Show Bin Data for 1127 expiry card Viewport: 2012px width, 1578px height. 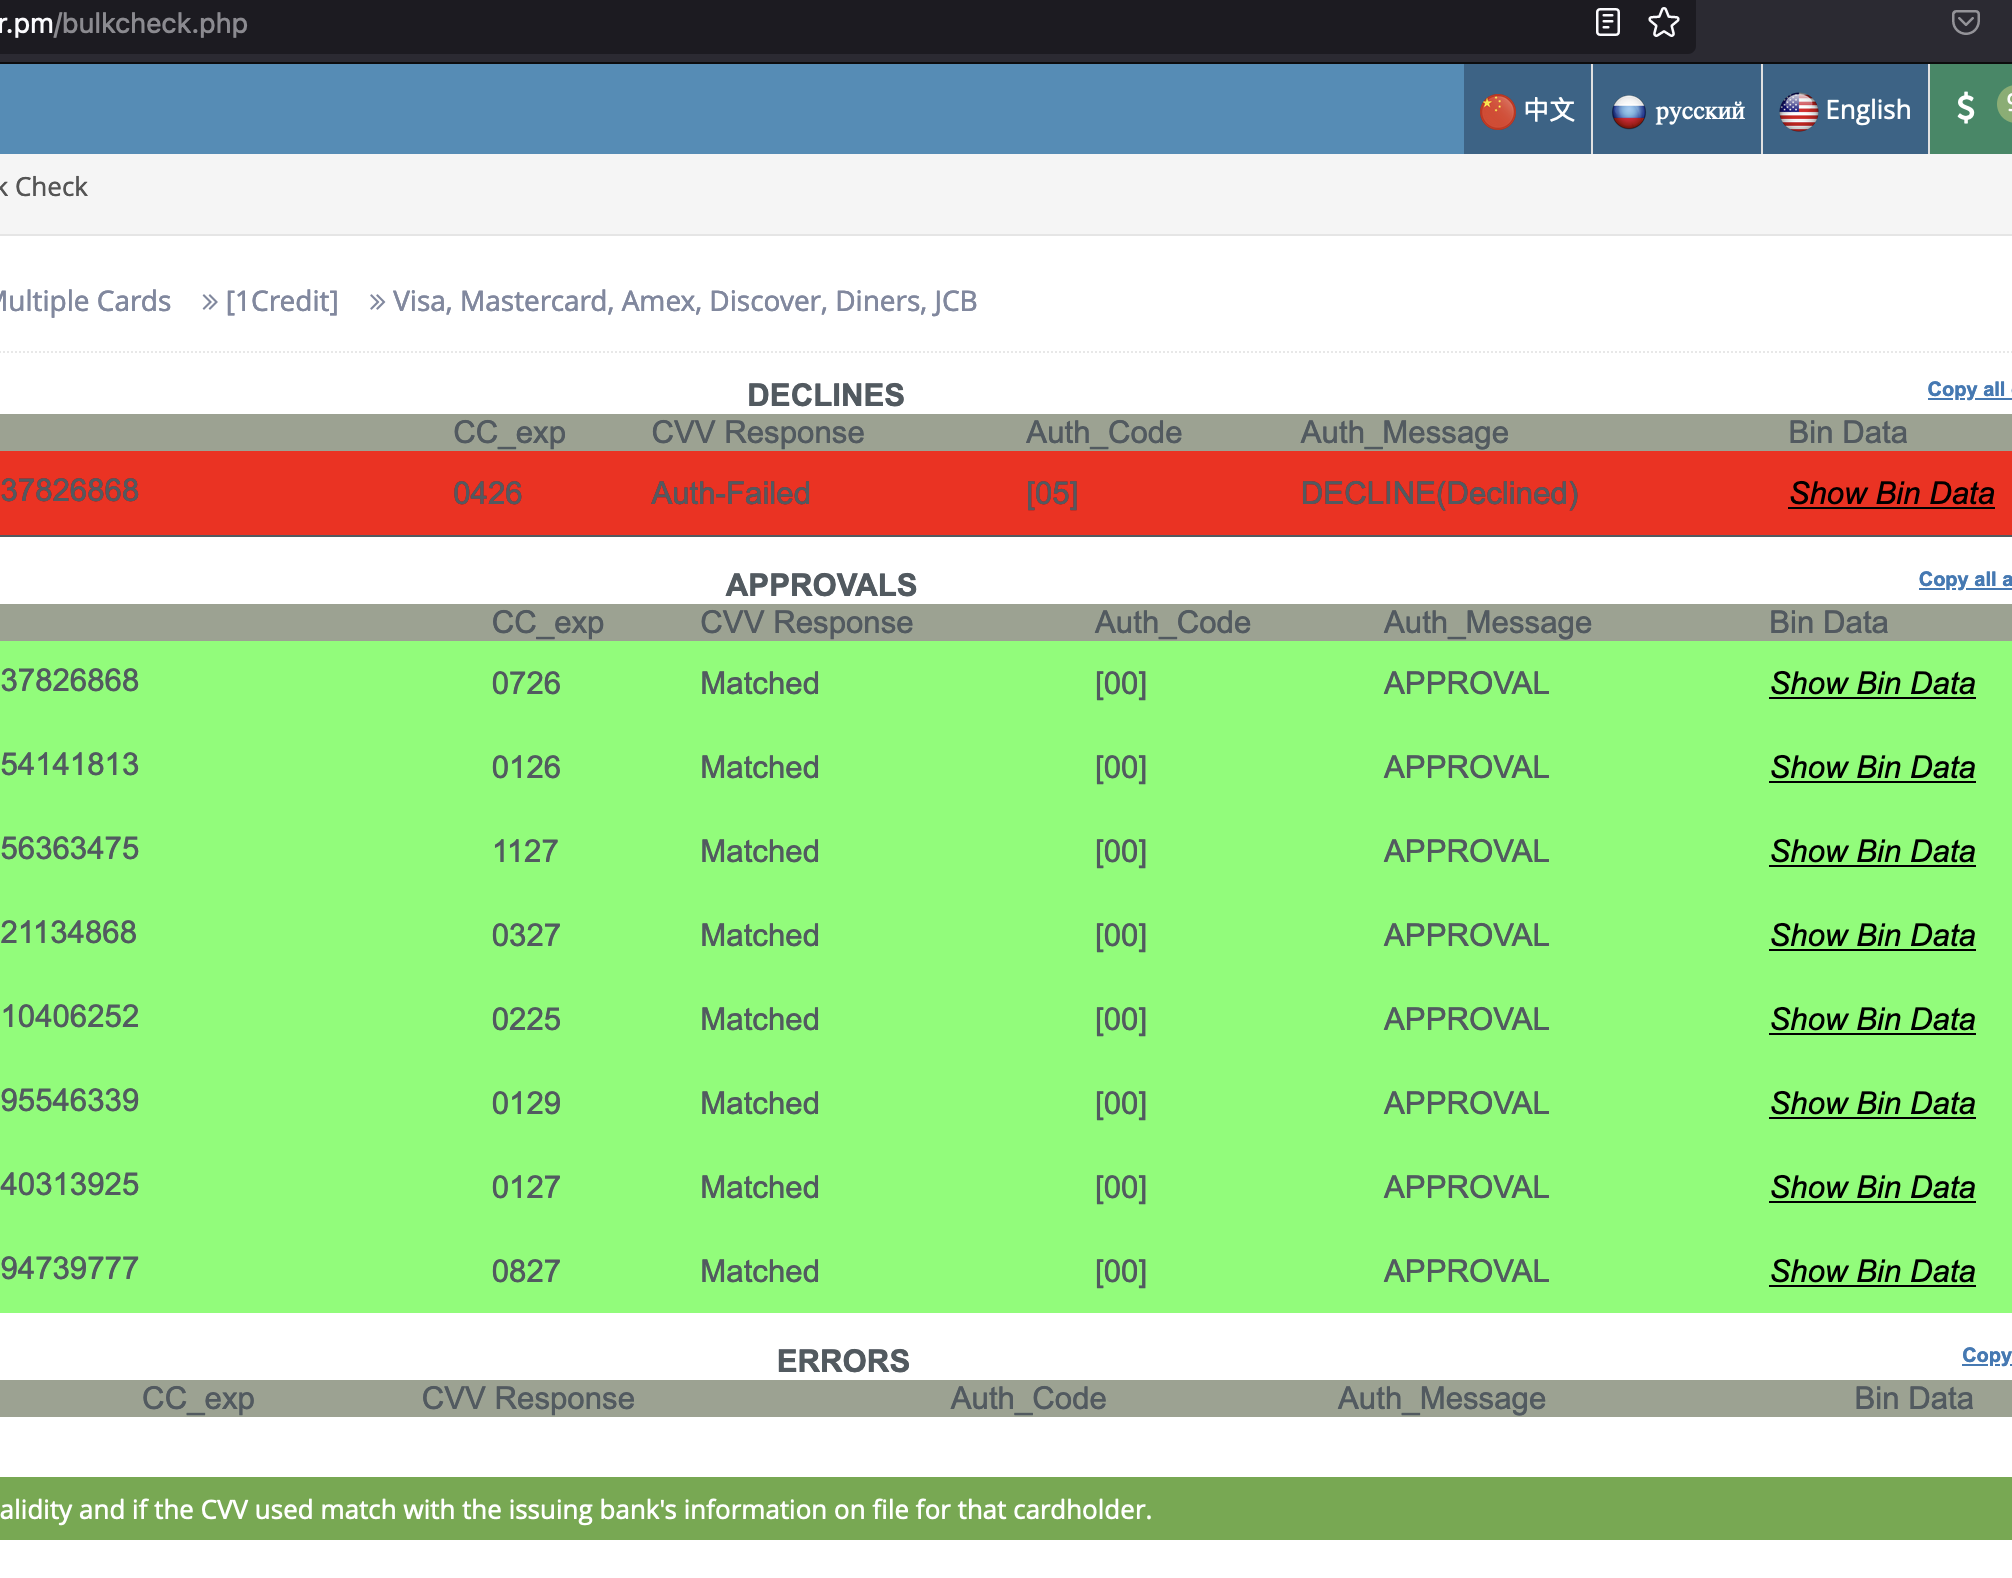pyautogui.click(x=1872, y=852)
